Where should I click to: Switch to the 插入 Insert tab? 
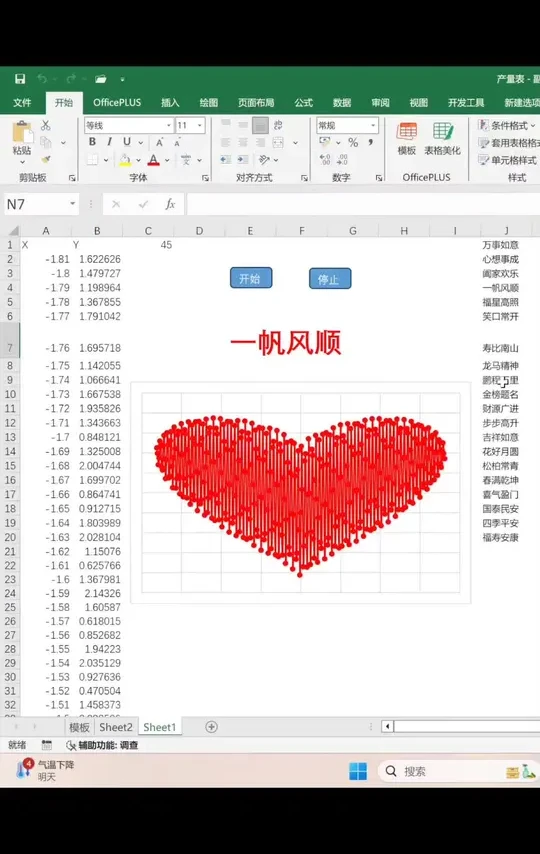(x=170, y=102)
